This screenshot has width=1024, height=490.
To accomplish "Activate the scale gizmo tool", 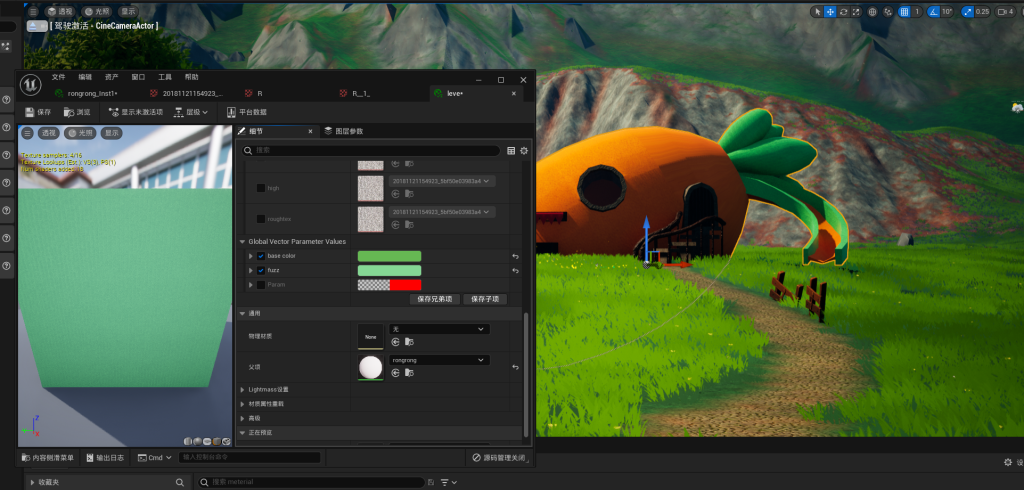I will 856,12.
